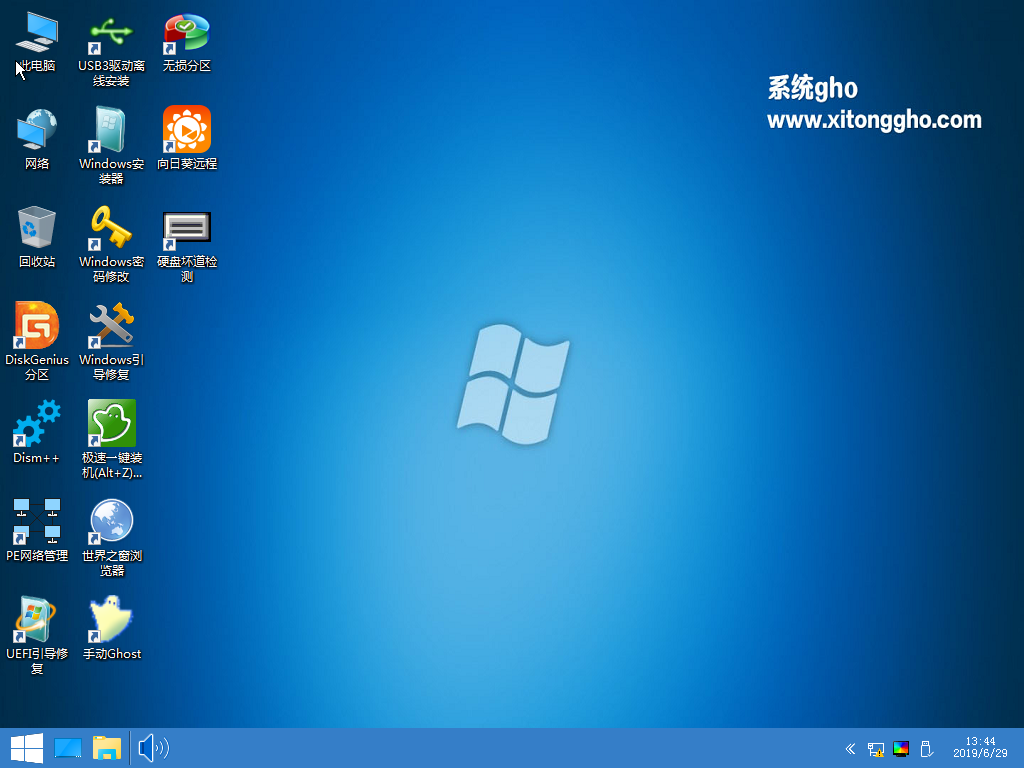Open File Explorer from the taskbar
Image resolution: width=1024 pixels, height=768 pixels.
(106, 748)
